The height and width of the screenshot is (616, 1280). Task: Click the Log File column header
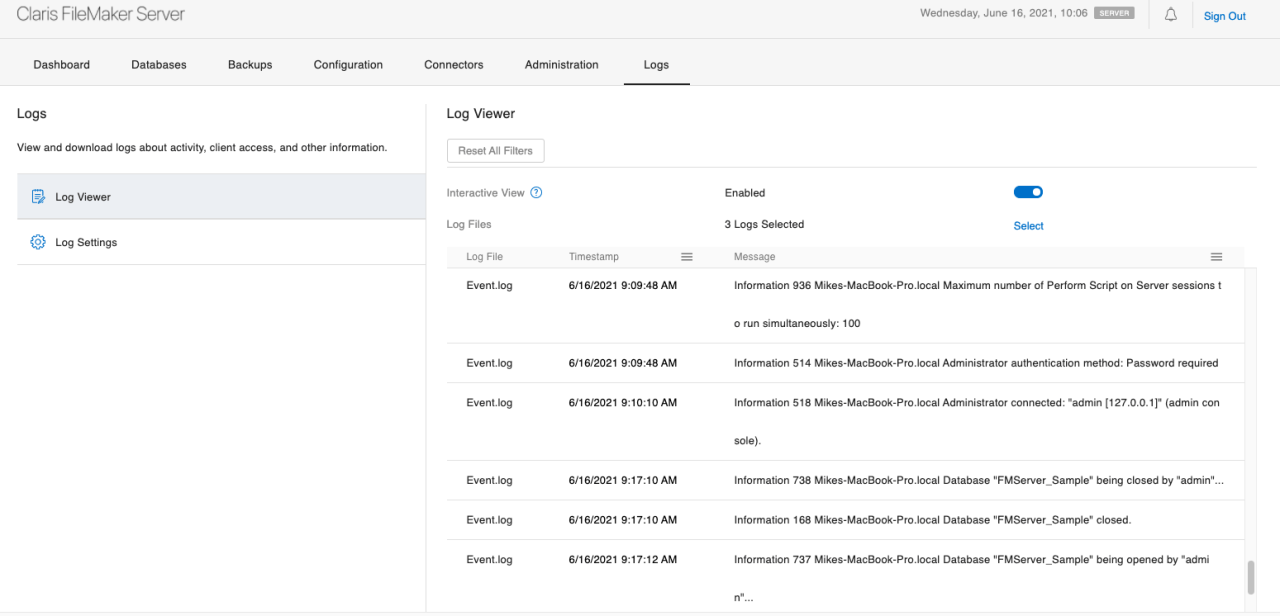click(485, 257)
